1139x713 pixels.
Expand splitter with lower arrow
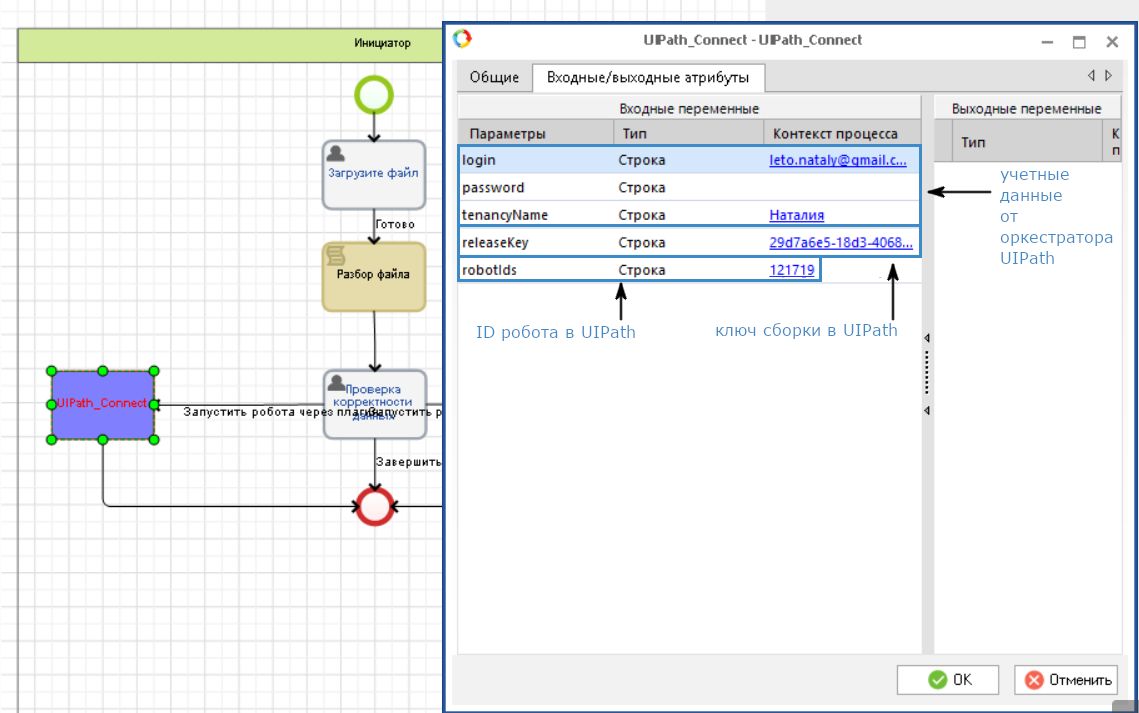click(927, 411)
